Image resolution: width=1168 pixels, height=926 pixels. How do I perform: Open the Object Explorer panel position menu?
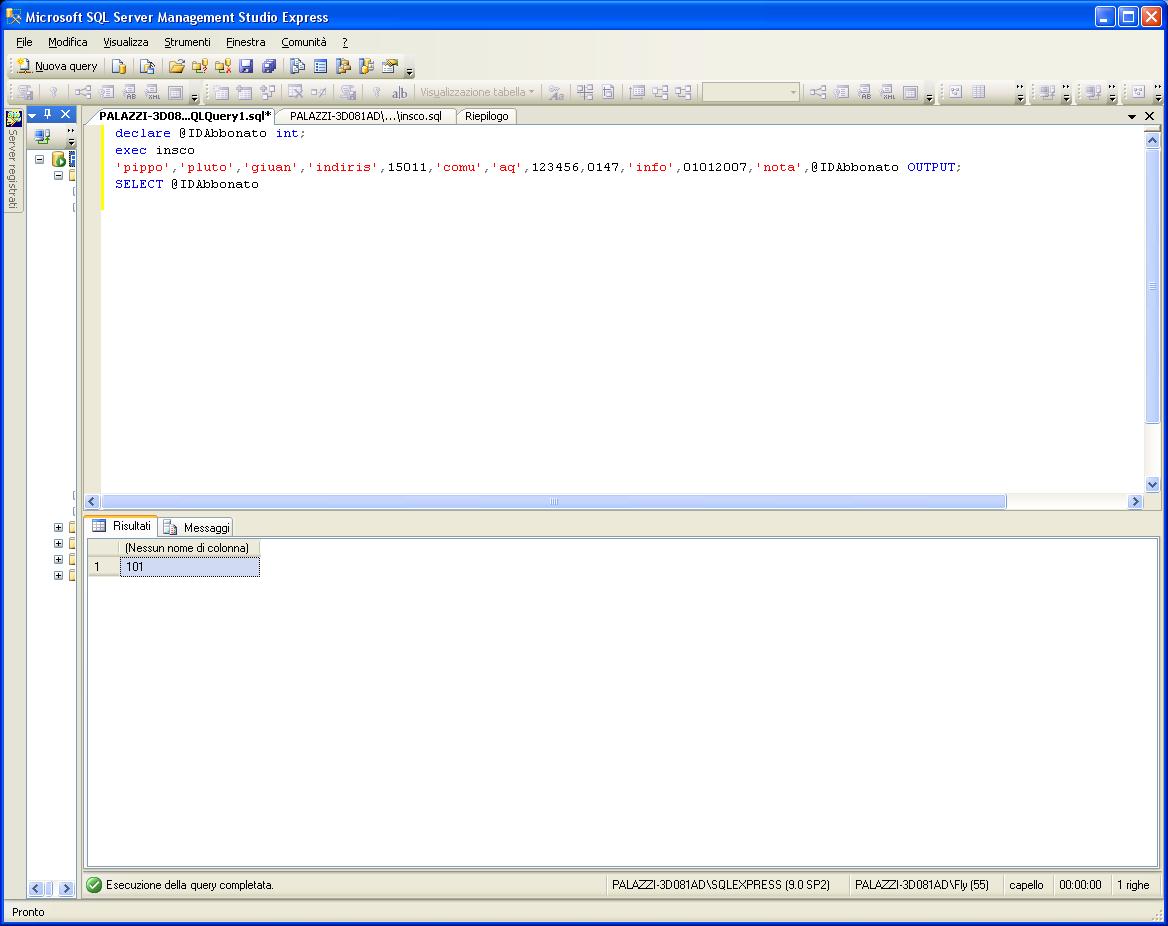(32, 115)
